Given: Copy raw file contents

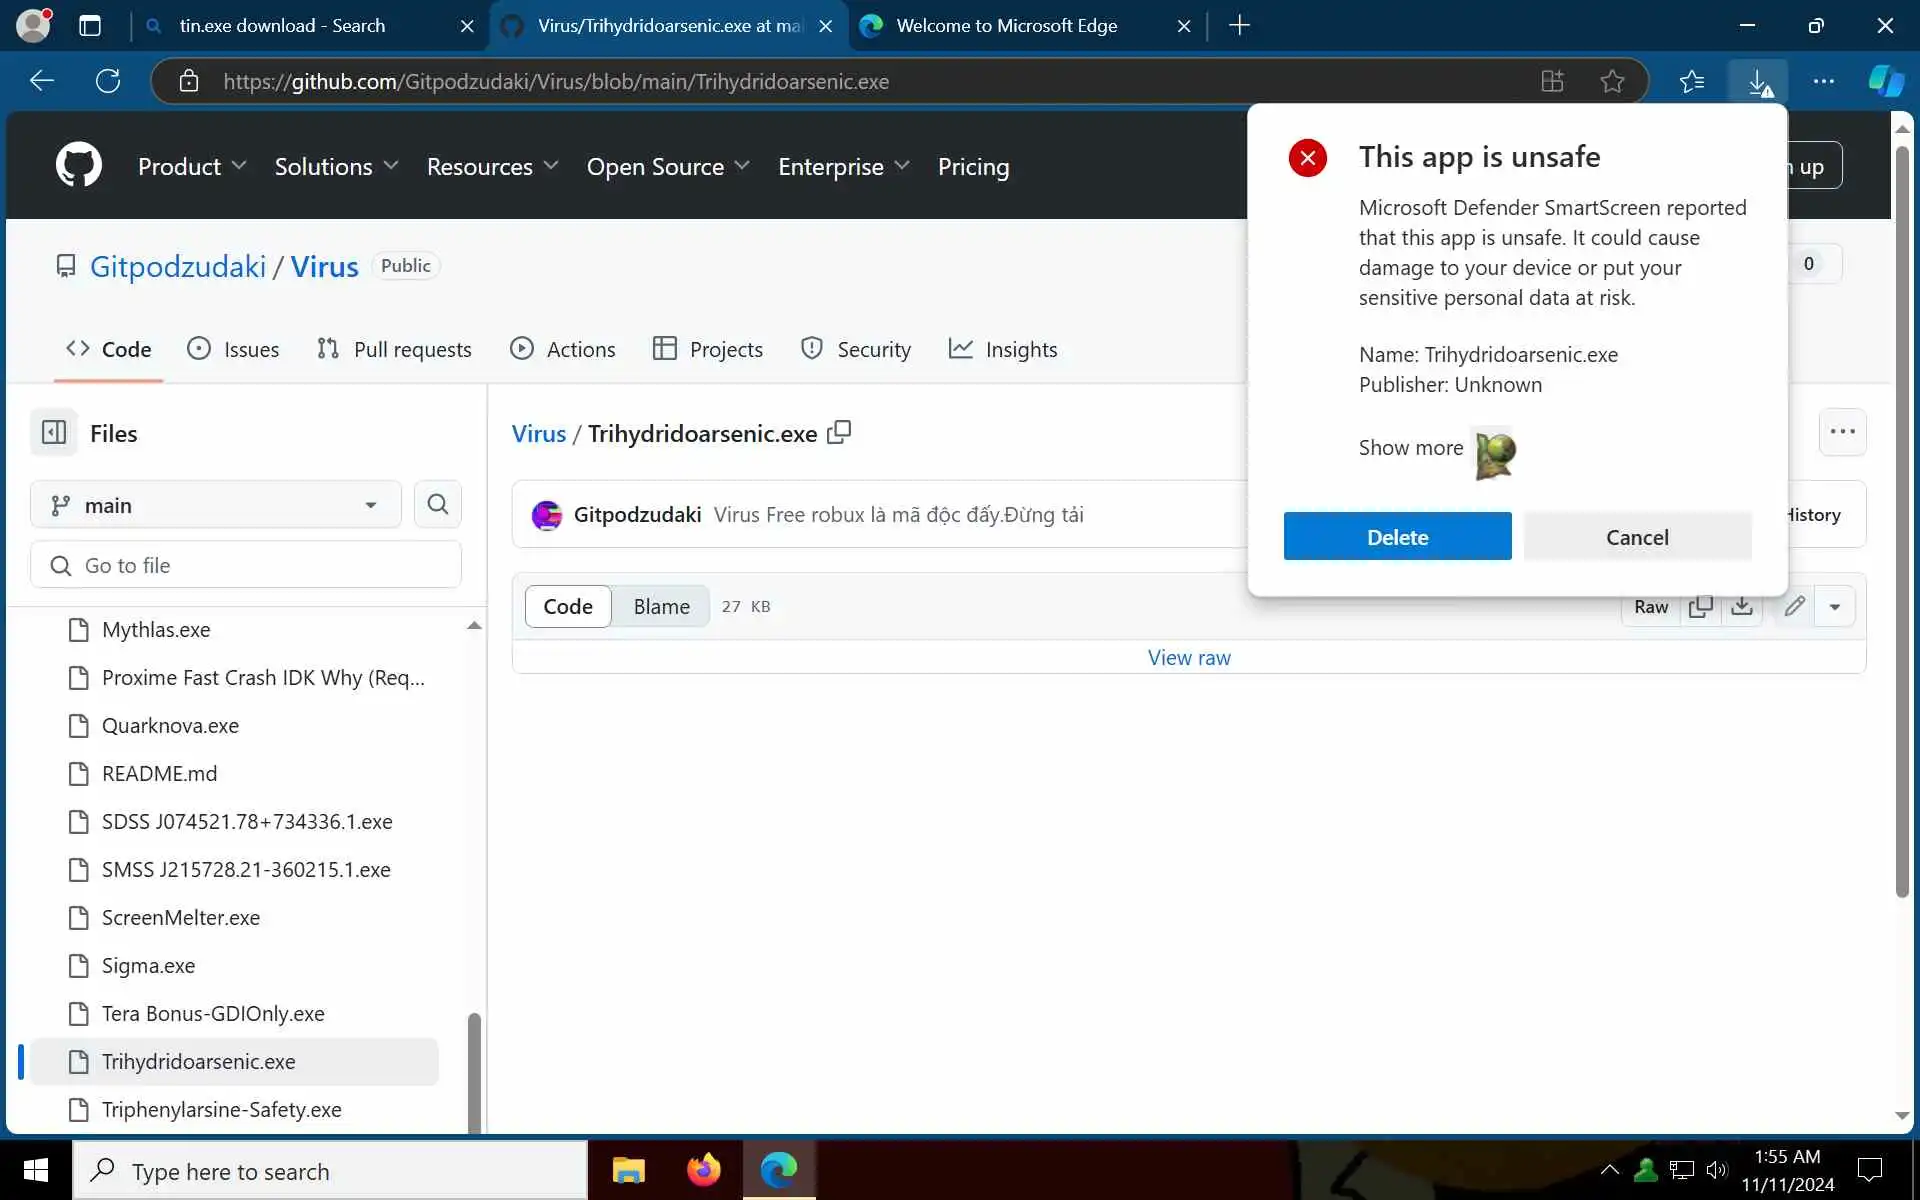Looking at the screenshot, I should click(1700, 606).
